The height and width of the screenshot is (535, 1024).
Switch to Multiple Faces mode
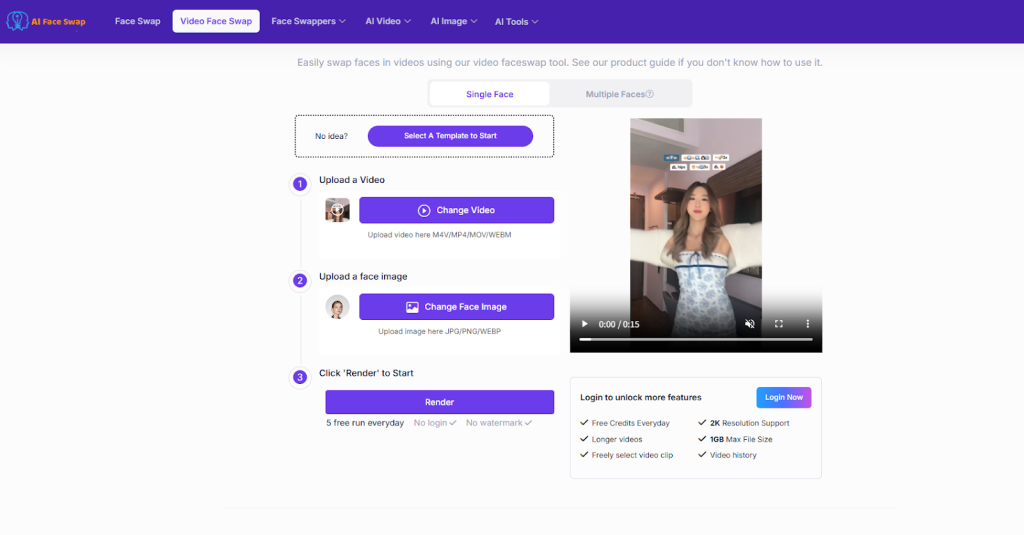coord(615,94)
